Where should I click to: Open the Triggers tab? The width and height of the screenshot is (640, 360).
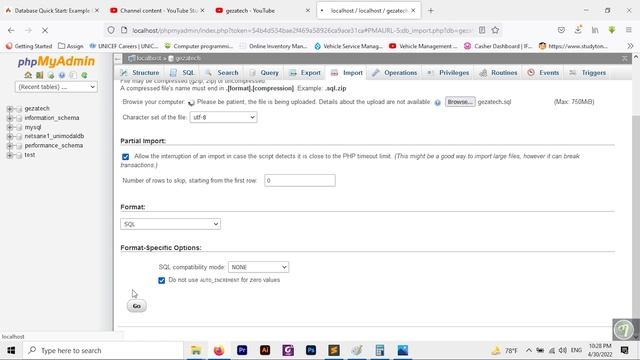[588, 73]
